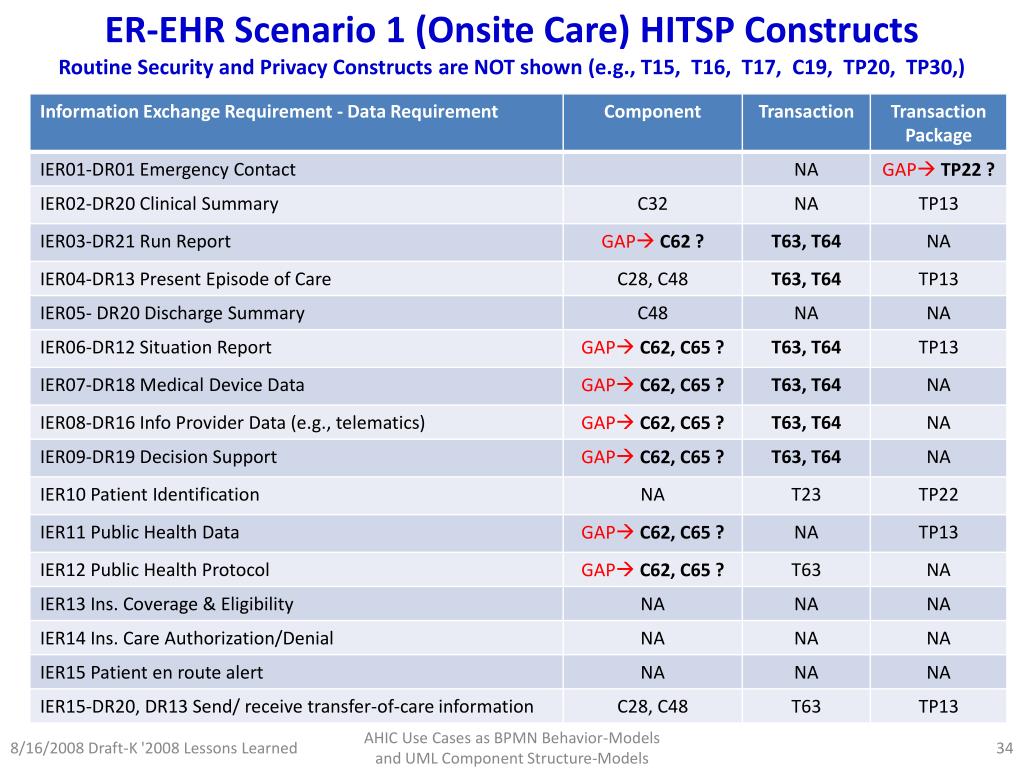
Task: Click "IER13 Ins. Coverage & Eligibility" row label
Action: point(167,605)
